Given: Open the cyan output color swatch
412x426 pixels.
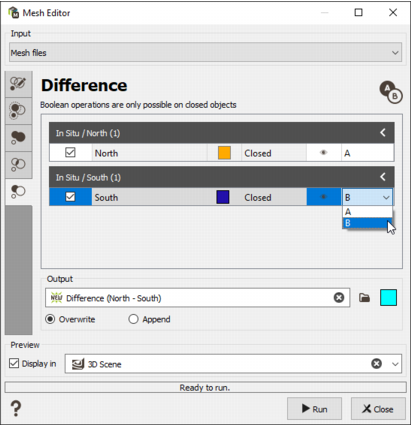Looking at the screenshot, I should tap(388, 298).
